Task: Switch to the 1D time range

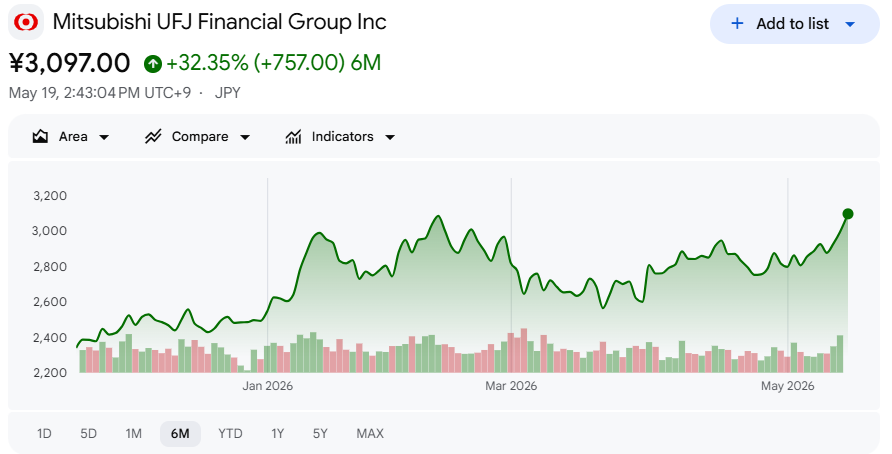Action: coord(44,434)
